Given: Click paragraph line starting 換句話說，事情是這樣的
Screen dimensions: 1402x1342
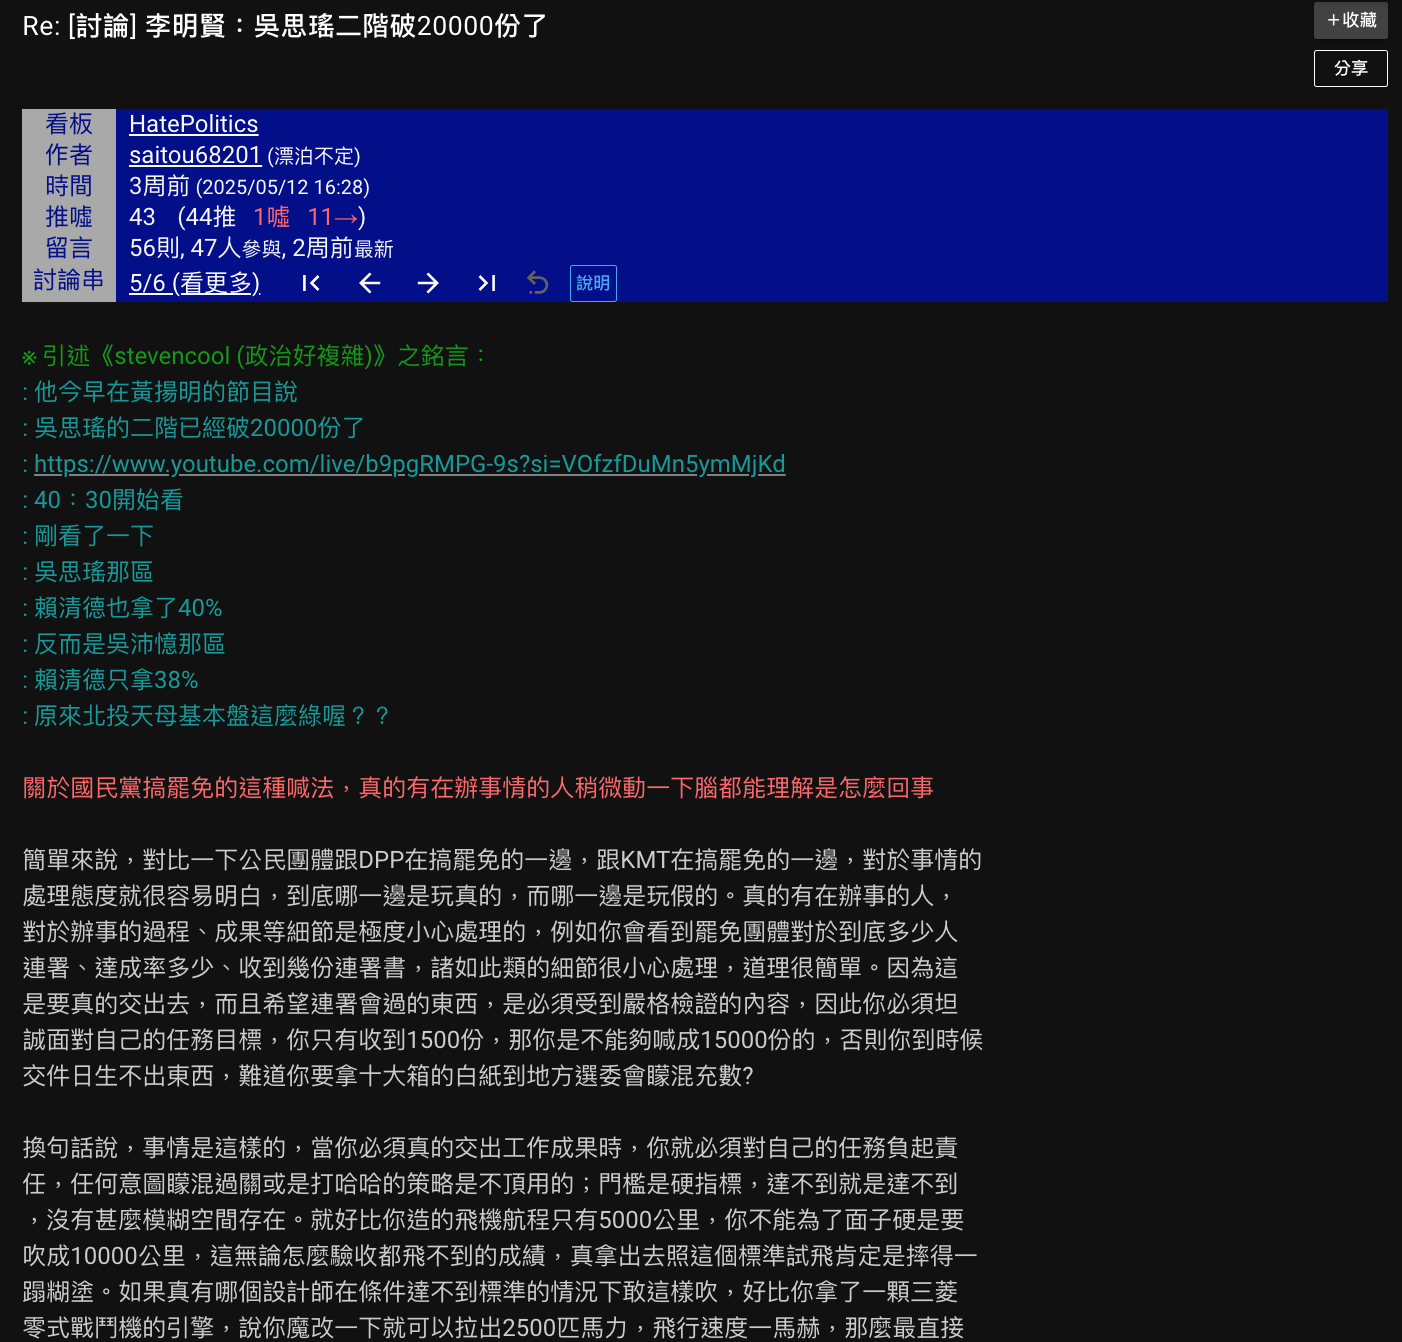Looking at the screenshot, I should (490, 1148).
